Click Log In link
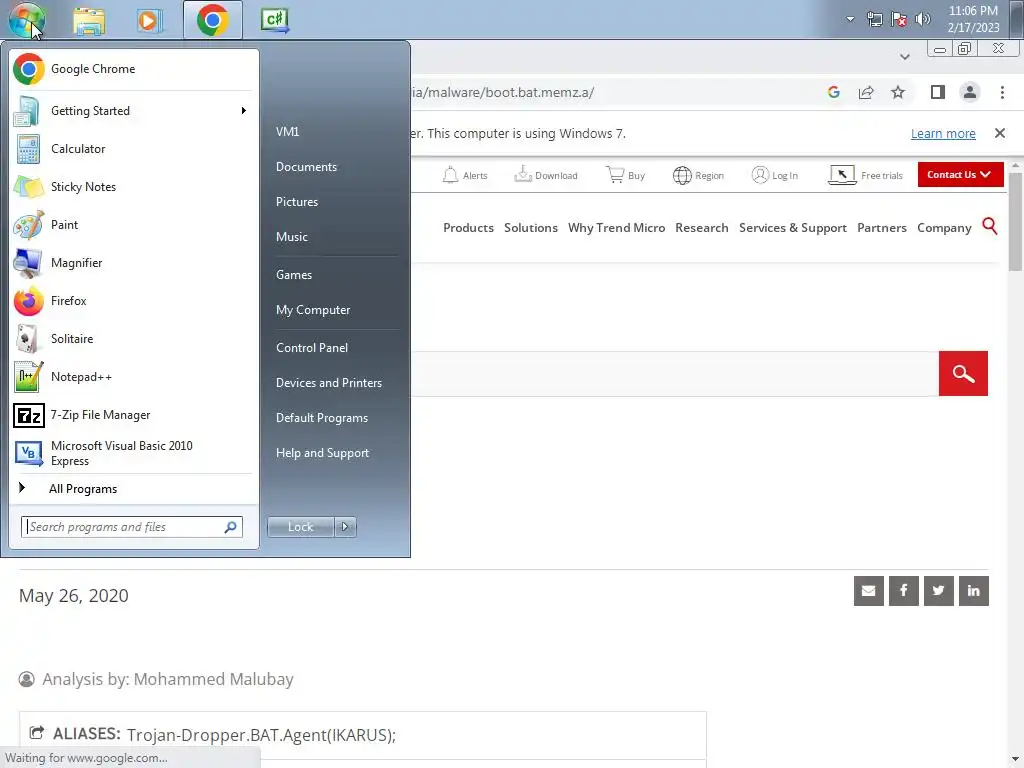This screenshot has width=1024, height=768. click(775, 175)
